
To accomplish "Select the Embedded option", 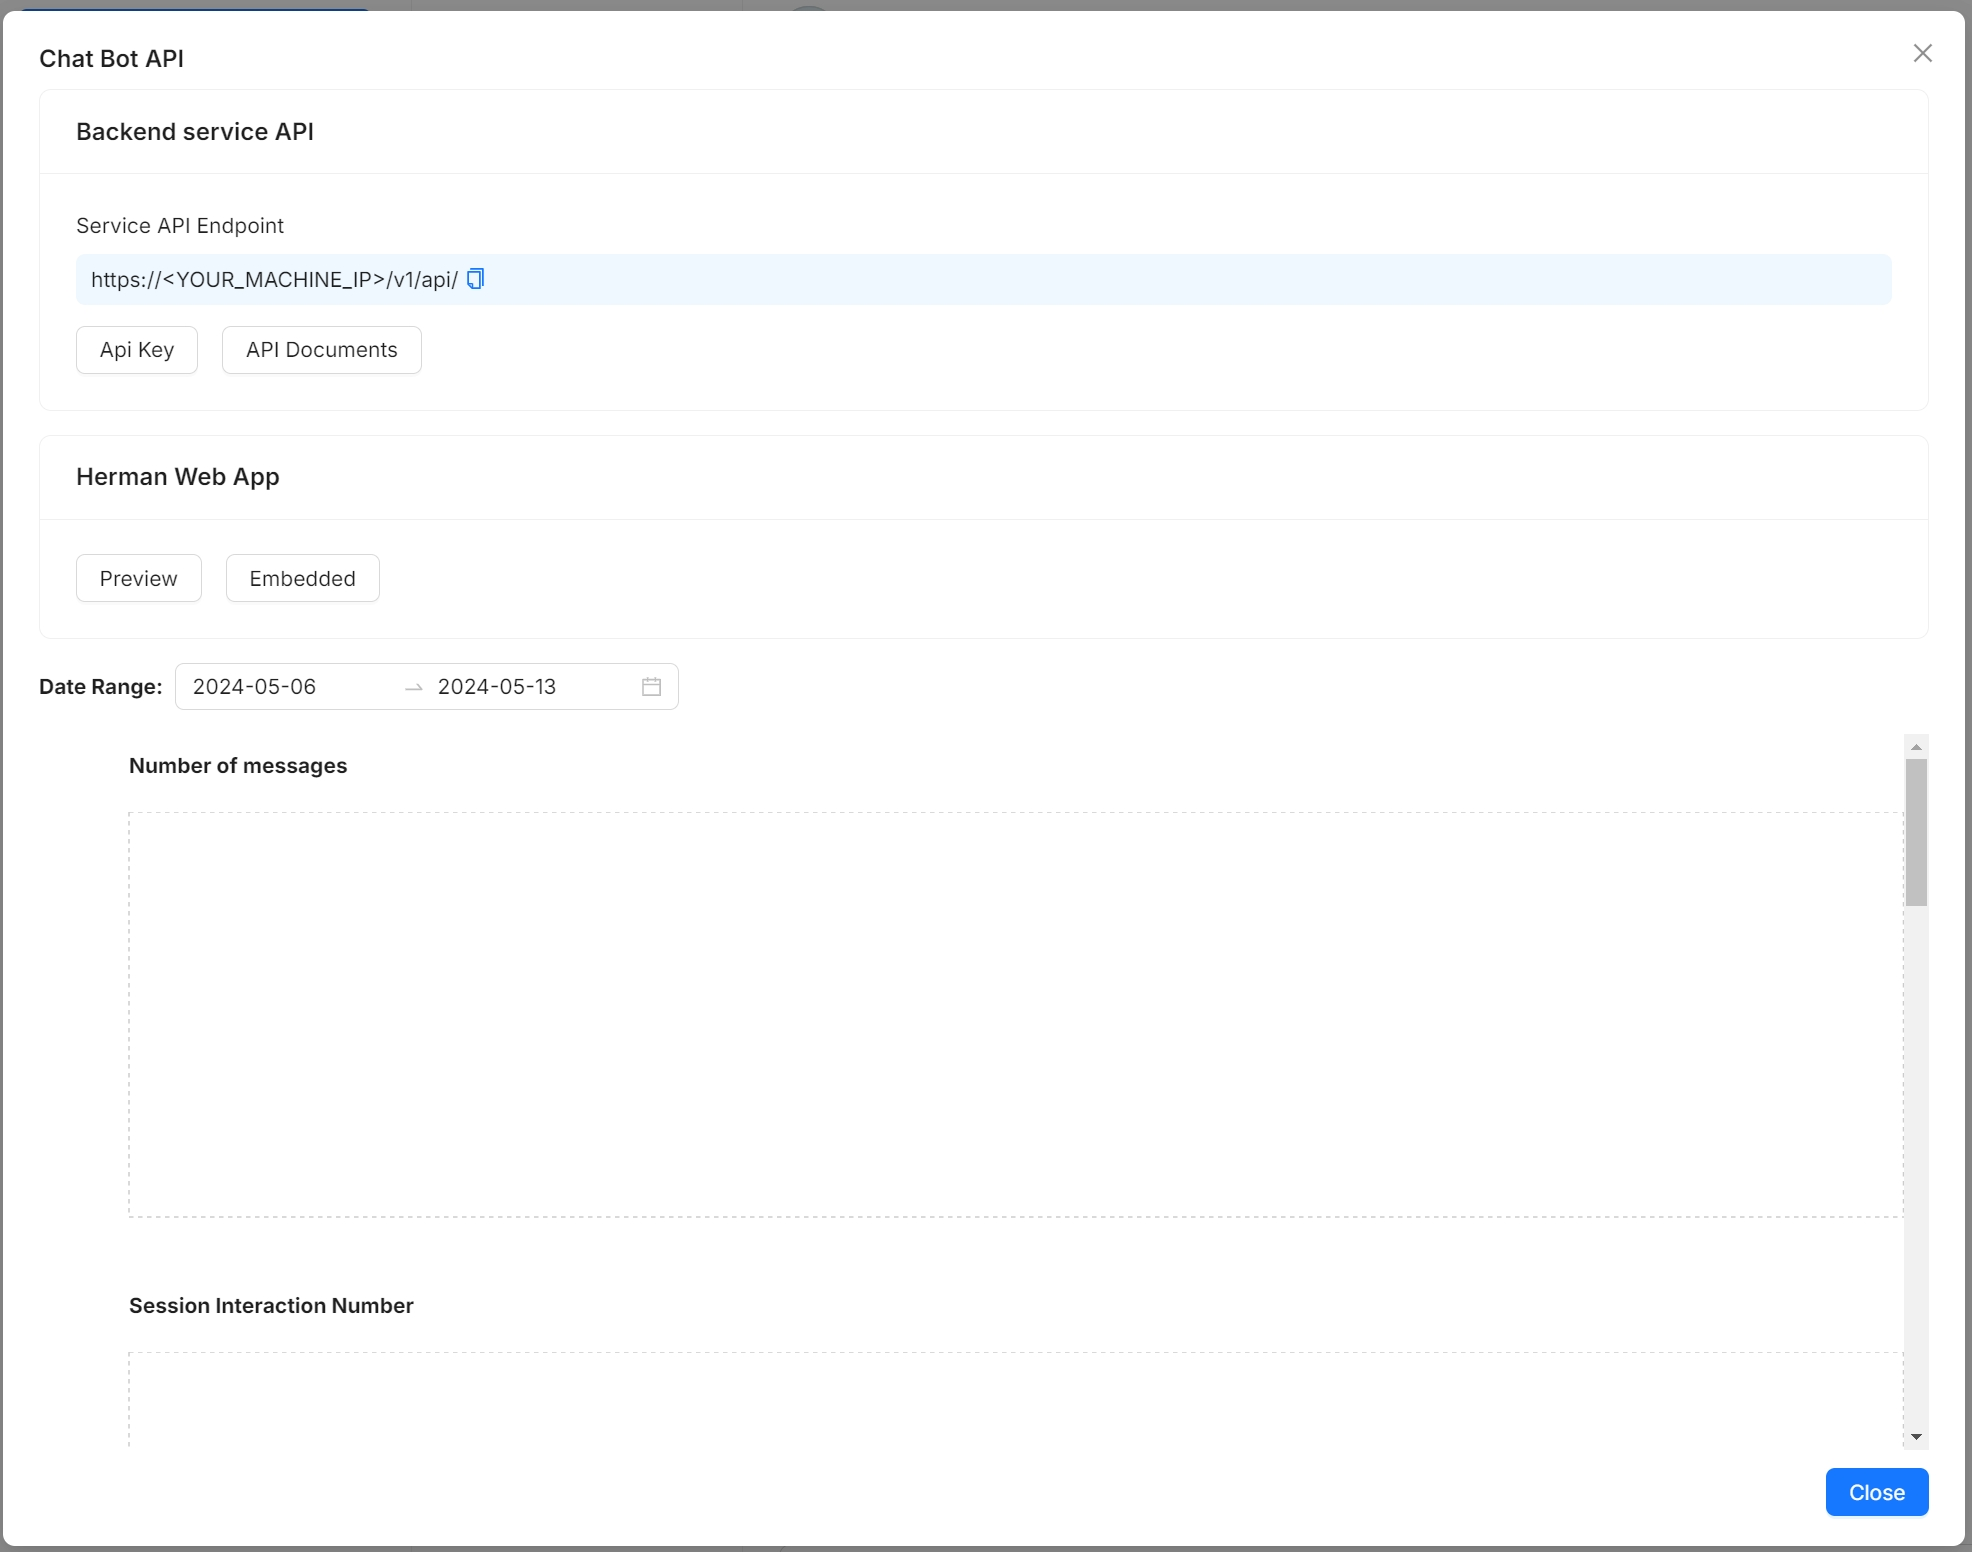I will [x=302, y=579].
